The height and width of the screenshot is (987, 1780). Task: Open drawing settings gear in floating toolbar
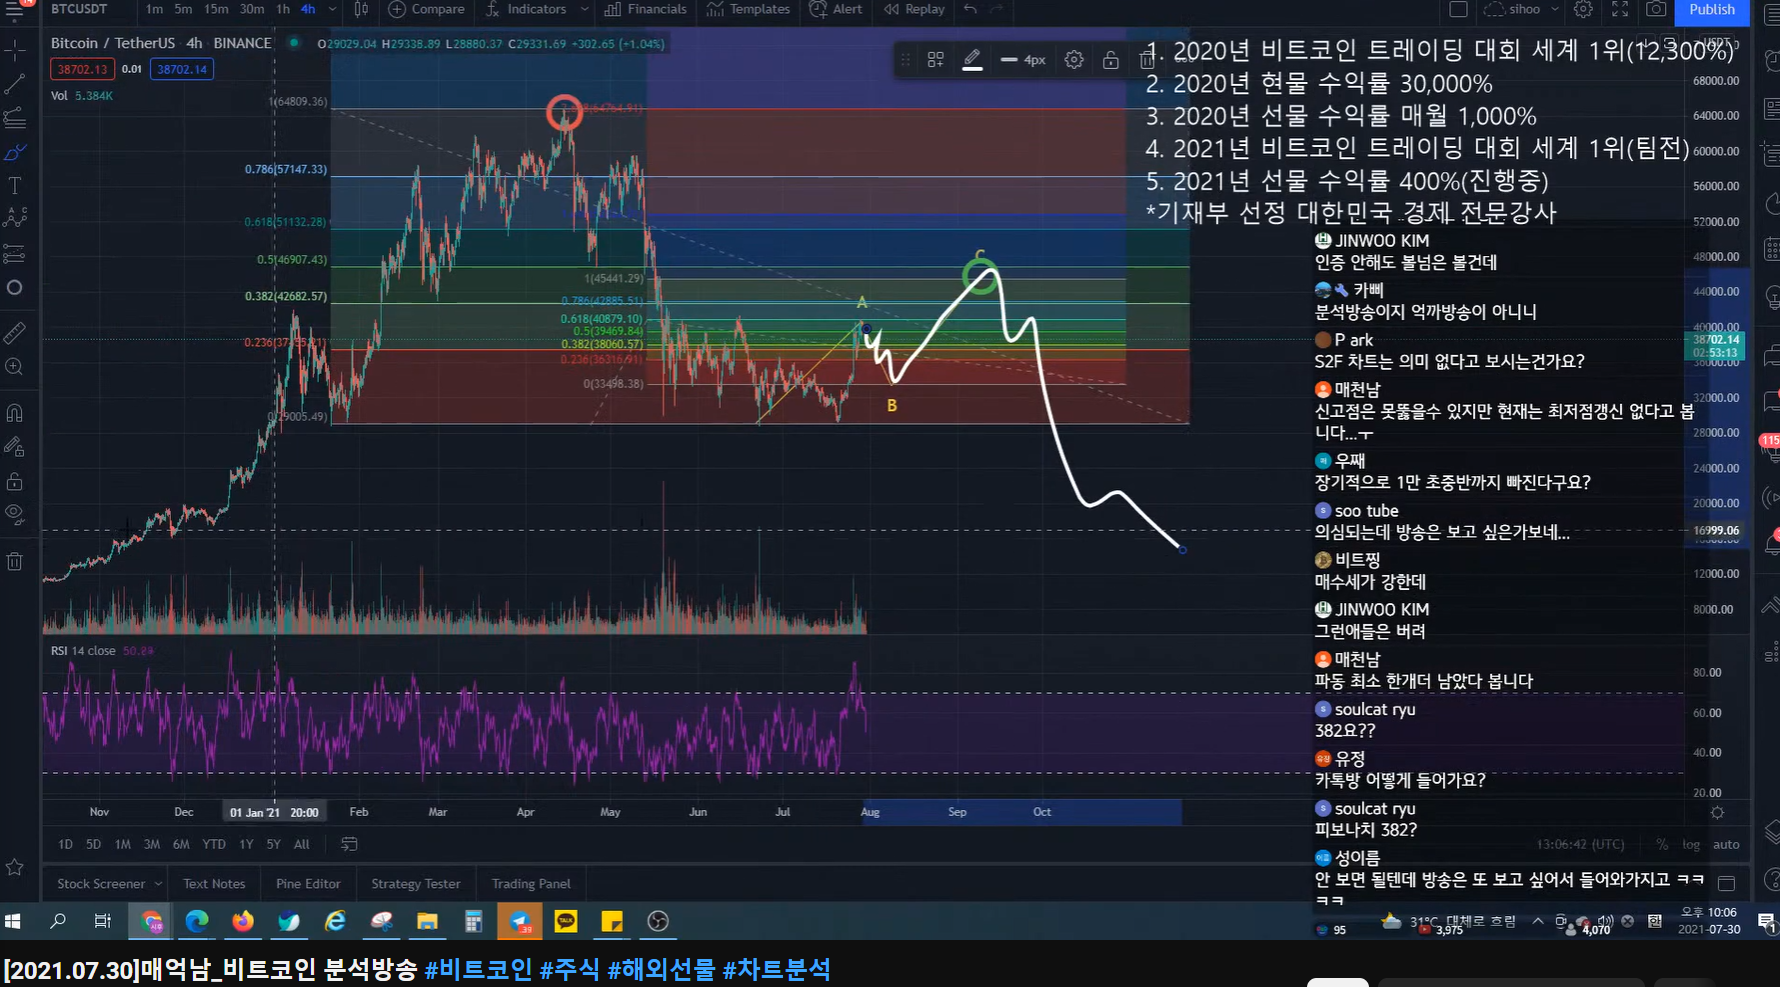[1074, 60]
